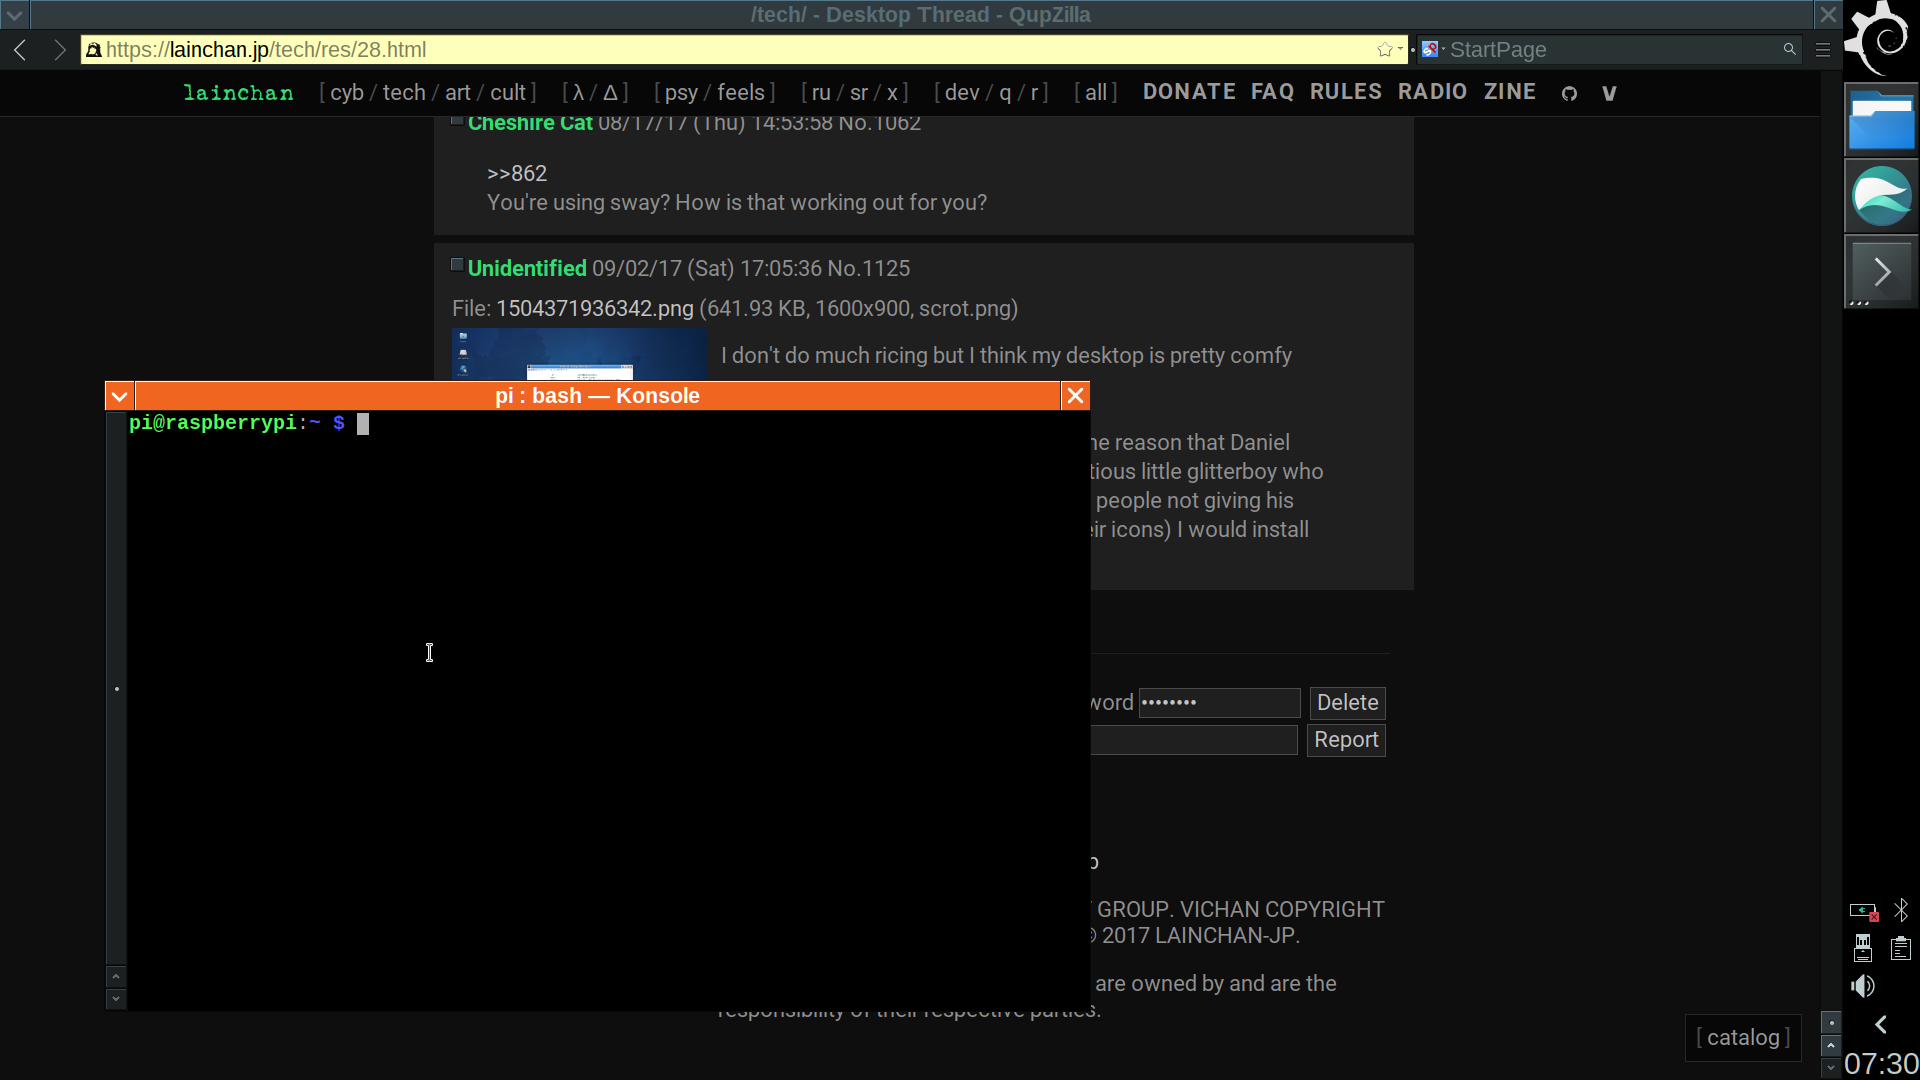The image size is (1920, 1080).
Task: Tick the checkbox beside Cheshire Cat post
Action: tap(457, 121)
